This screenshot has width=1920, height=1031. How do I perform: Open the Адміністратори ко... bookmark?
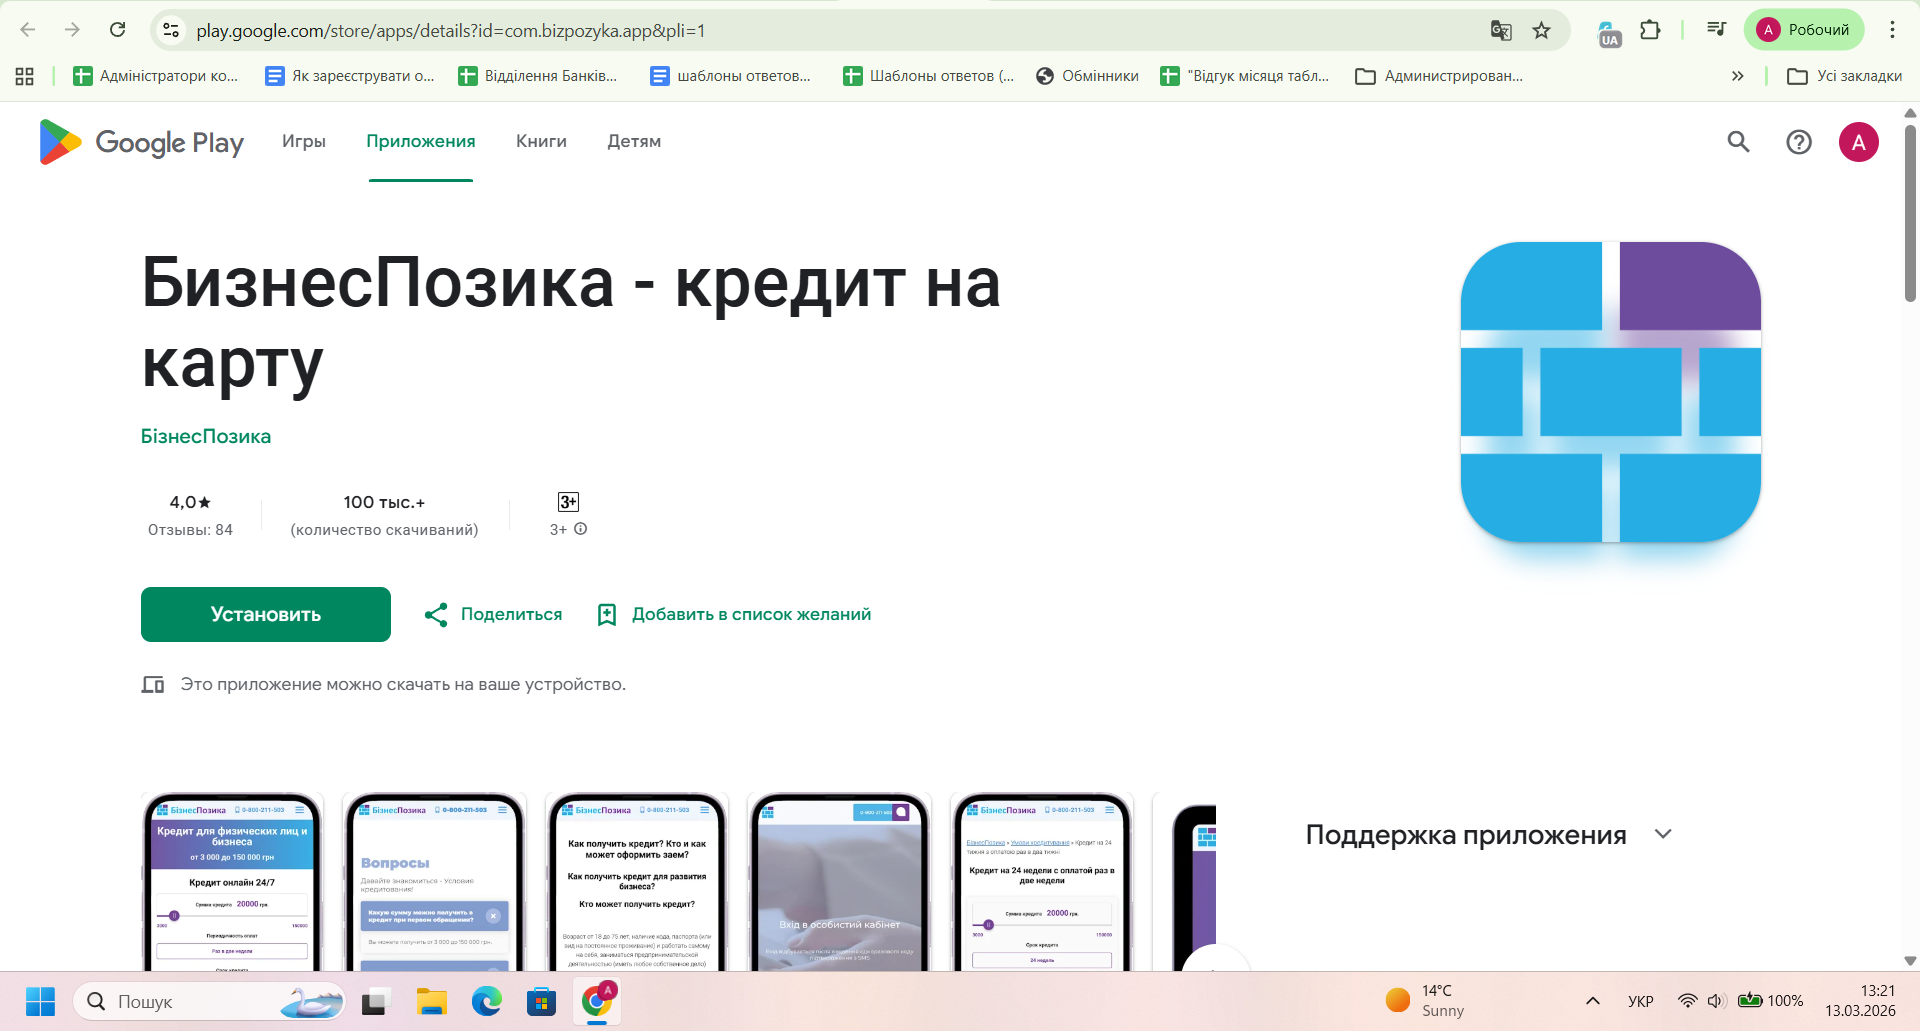click(x=155, y=76)
